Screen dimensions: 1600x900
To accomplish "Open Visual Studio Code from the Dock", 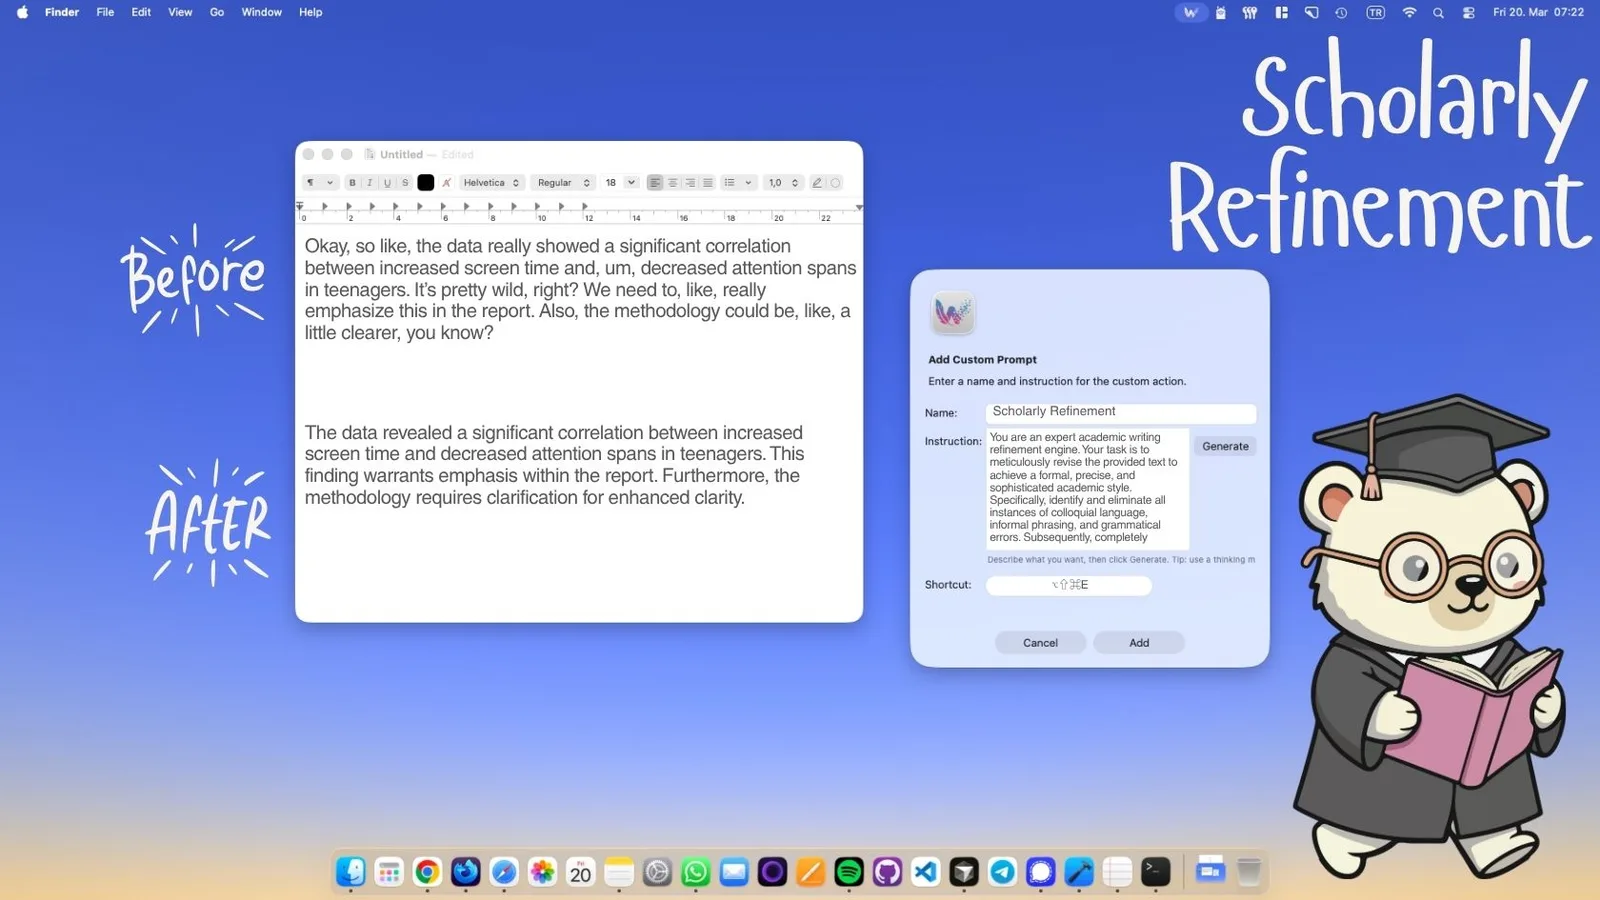I will pyautogui.click(x=926, y=872).
